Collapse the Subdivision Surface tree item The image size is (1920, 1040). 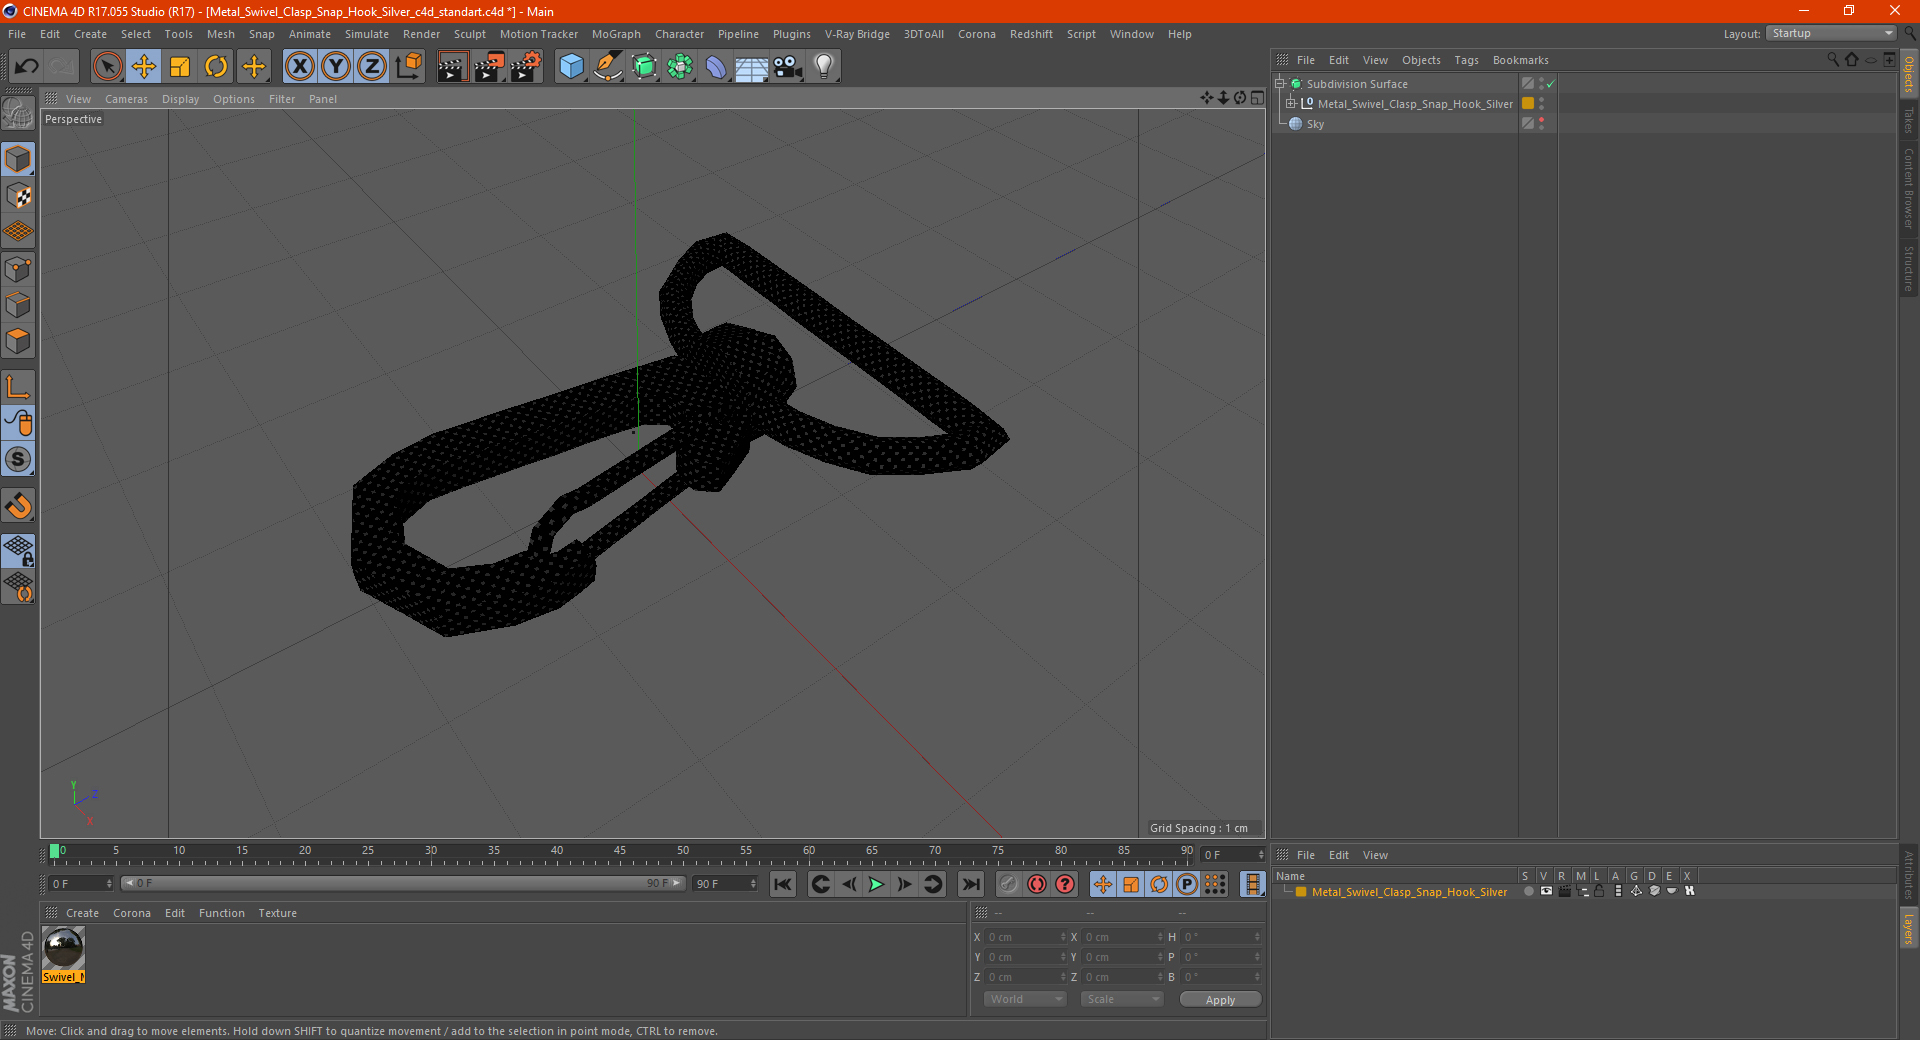coord(1280,84)
